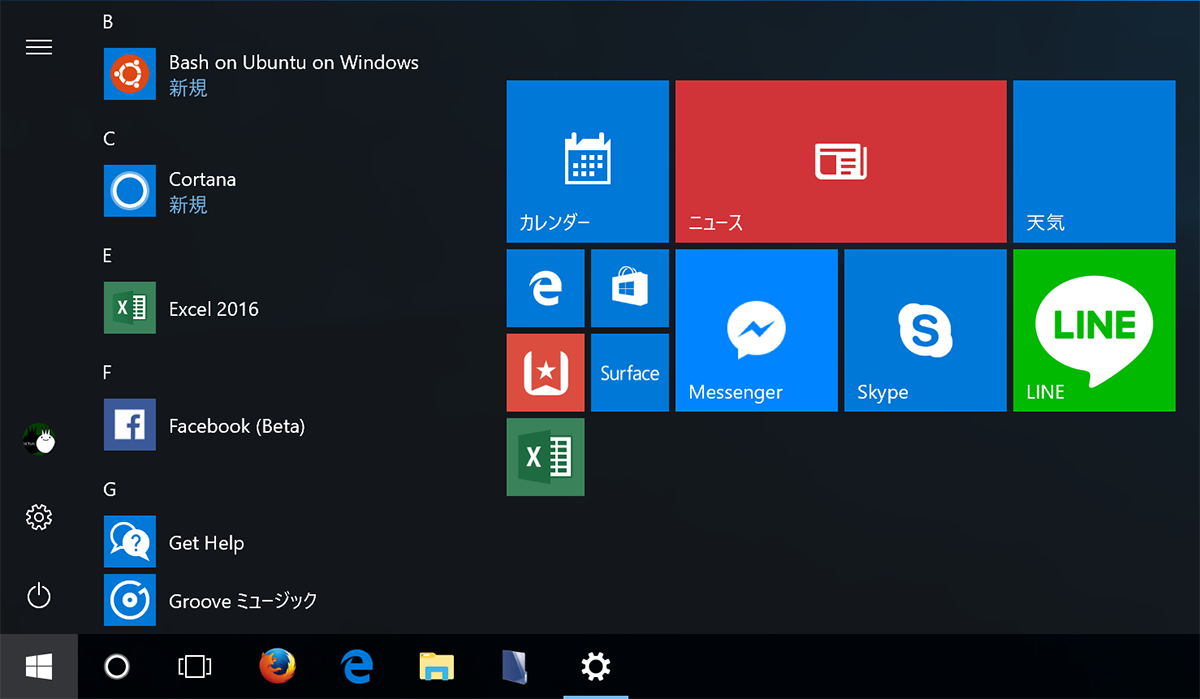Open the Get Help app
This screenshot has width=1200, height=699.
(x=174, y=542)
